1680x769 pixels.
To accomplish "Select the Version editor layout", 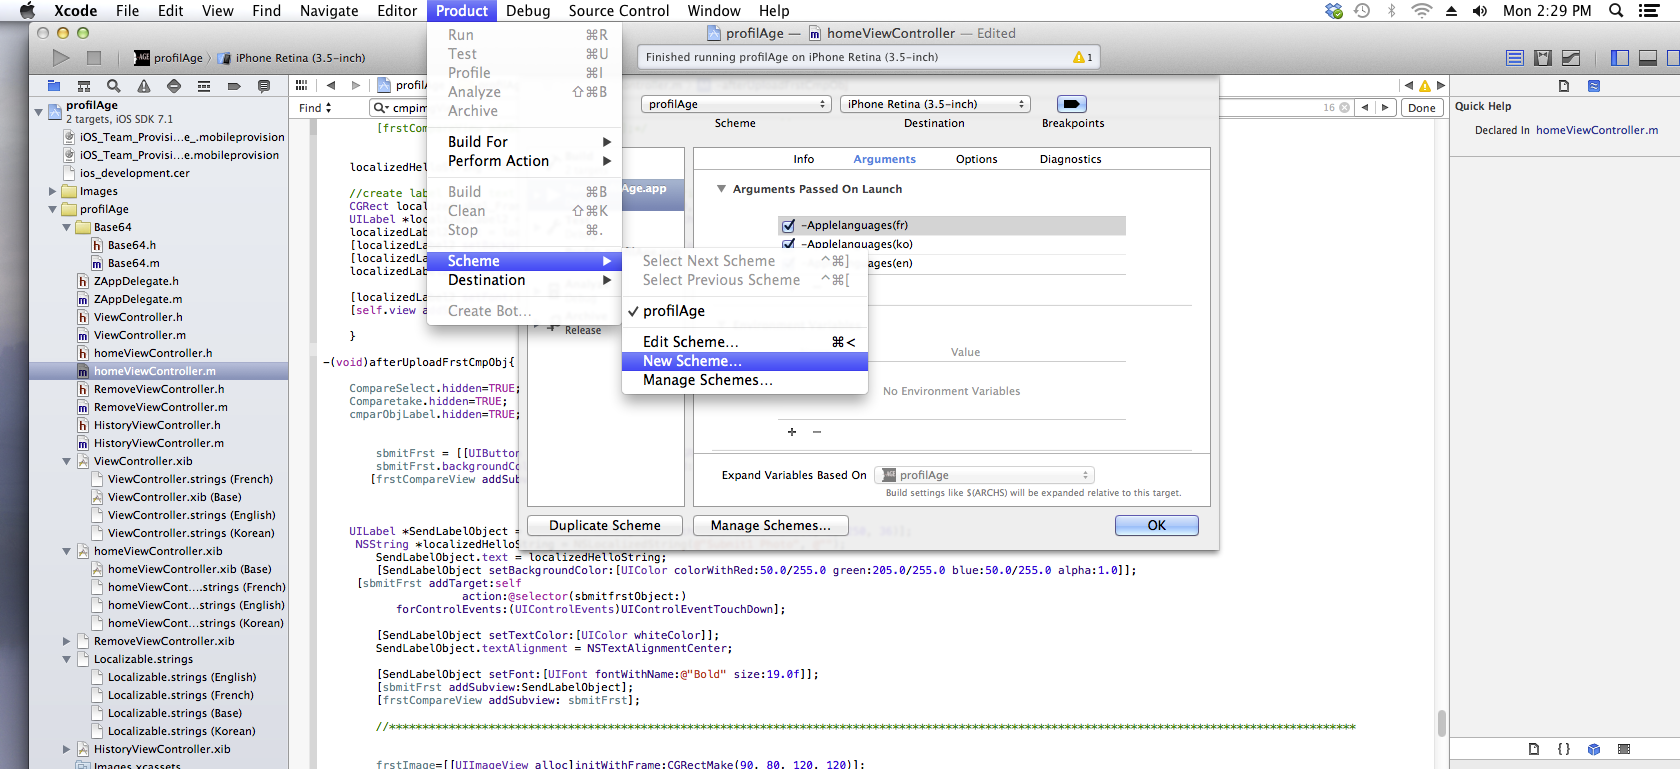I will click(x=1571, y=58).
